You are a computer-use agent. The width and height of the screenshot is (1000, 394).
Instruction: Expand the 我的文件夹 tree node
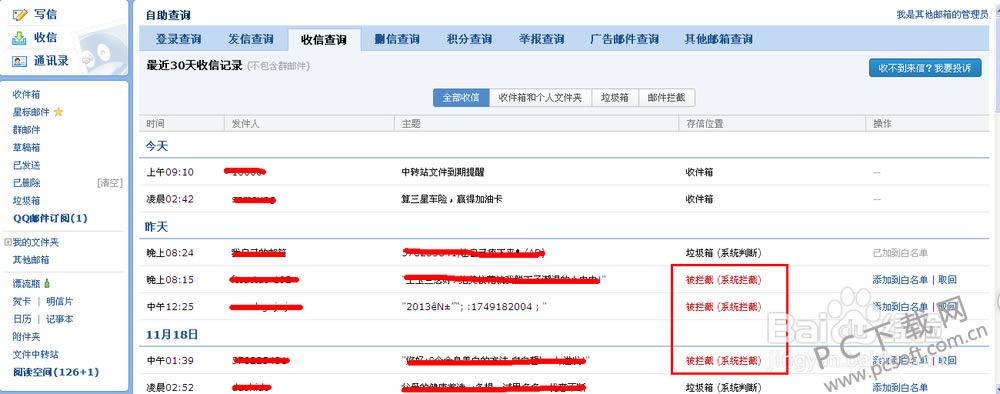(8, 242)
